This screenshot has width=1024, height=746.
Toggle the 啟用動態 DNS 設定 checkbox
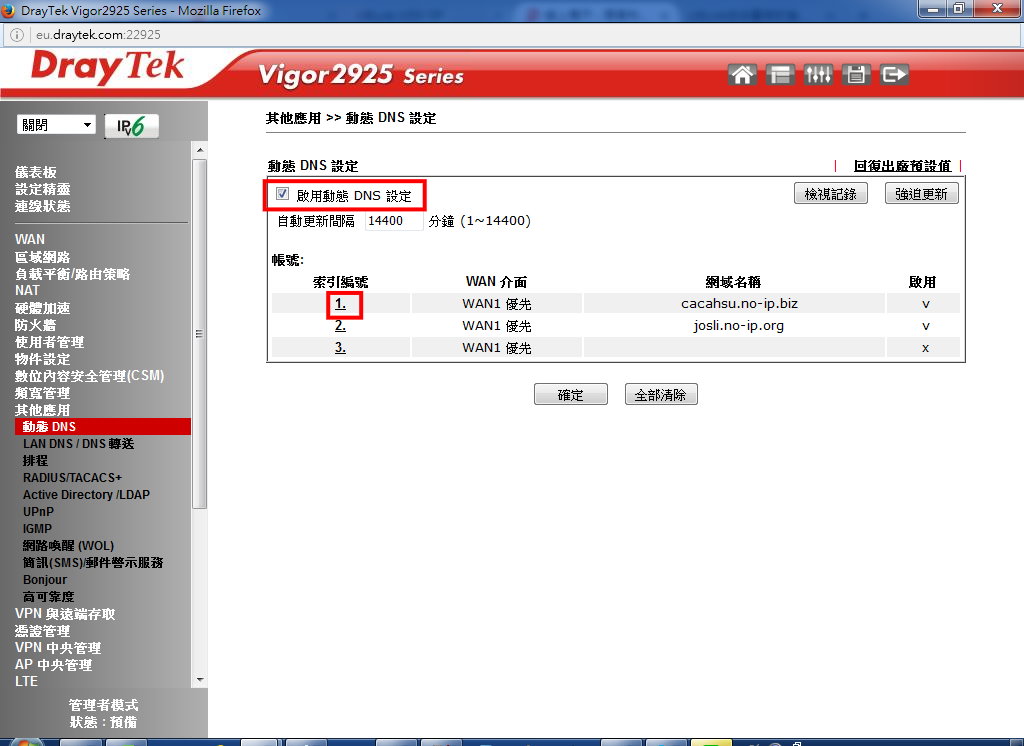point(283,195)
